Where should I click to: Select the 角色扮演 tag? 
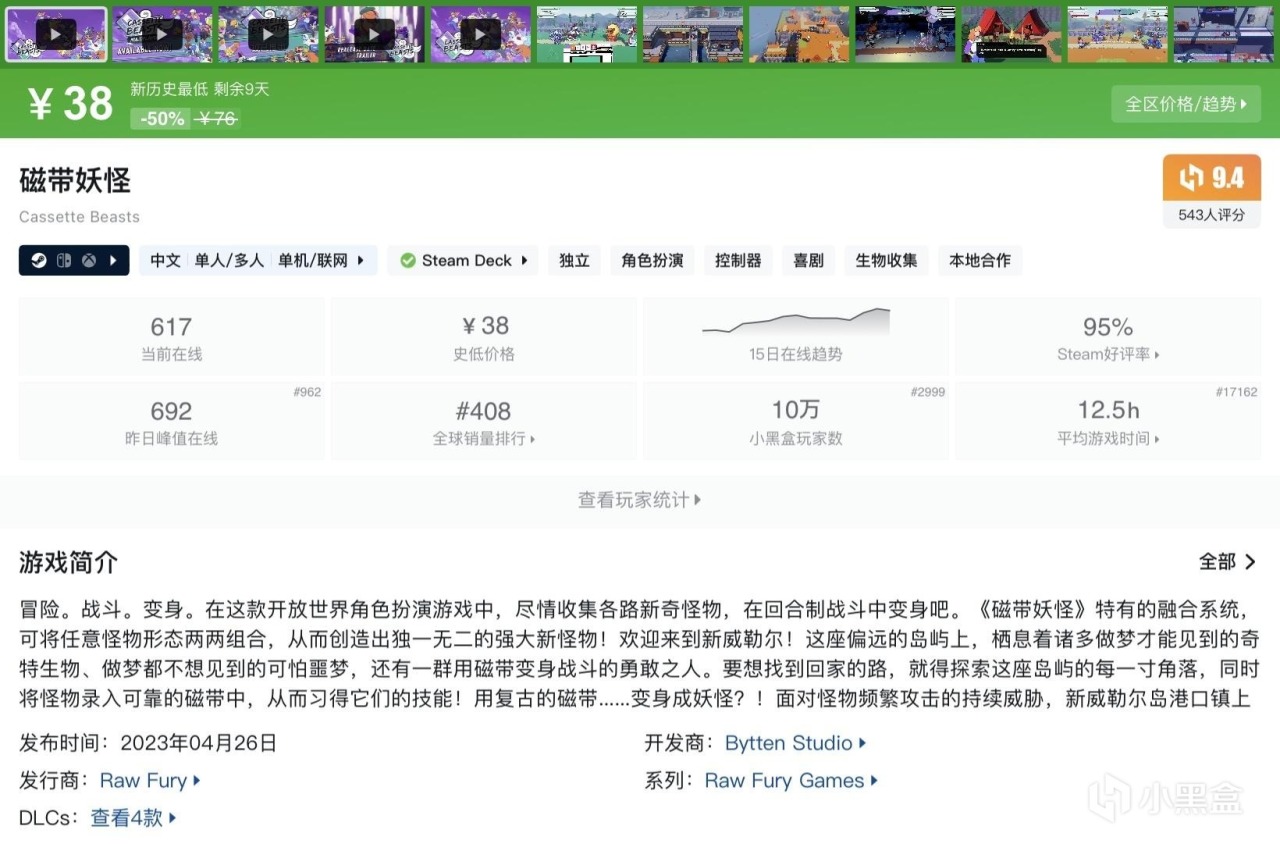[x=652, y=261]
